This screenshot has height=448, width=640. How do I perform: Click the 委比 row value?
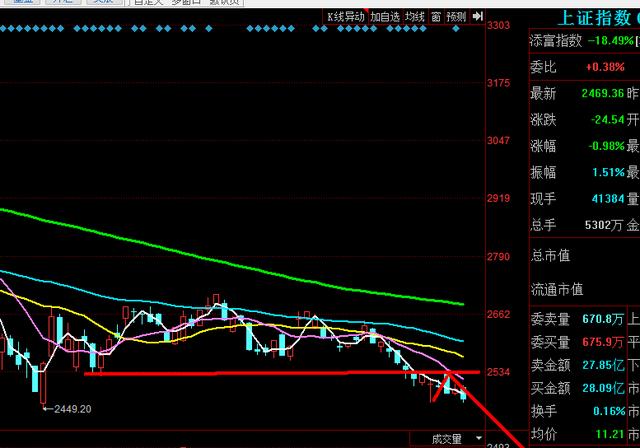[599, 67]
